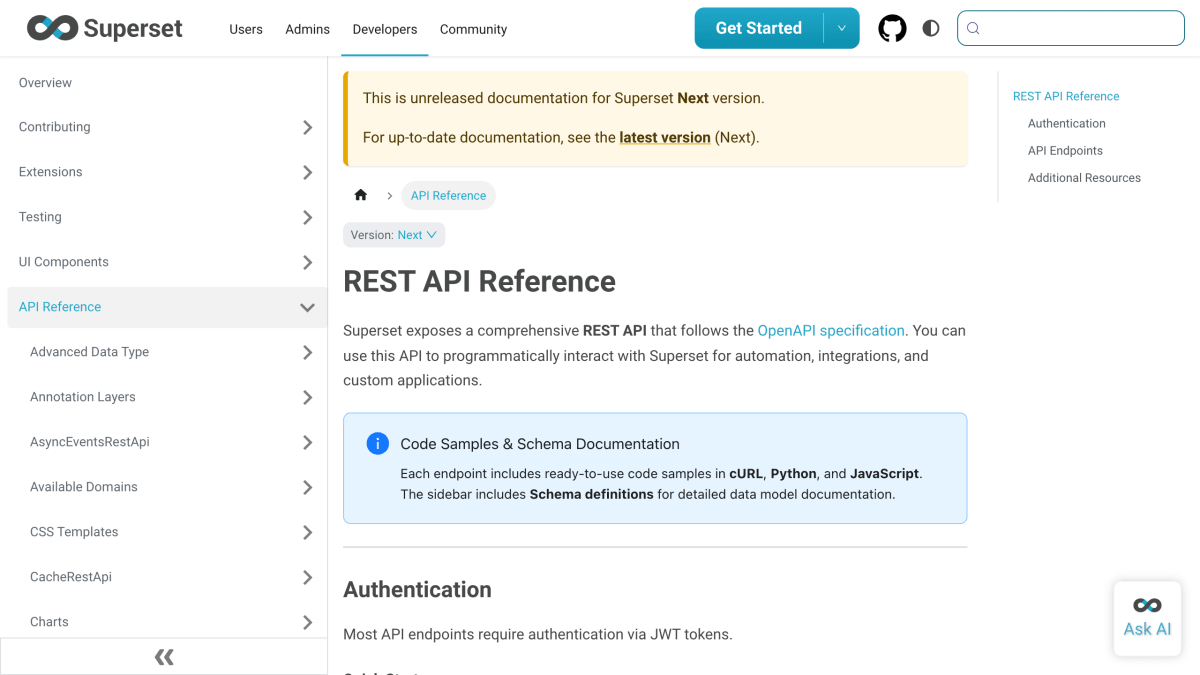This screenshot has width=1200, height=675.
Task: Click the search field
Action: click(x=1071, y=28)
